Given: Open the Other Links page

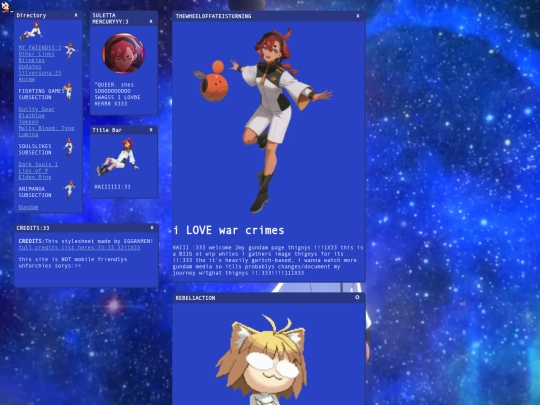Looking at the screenshot, I should [37, 54].
